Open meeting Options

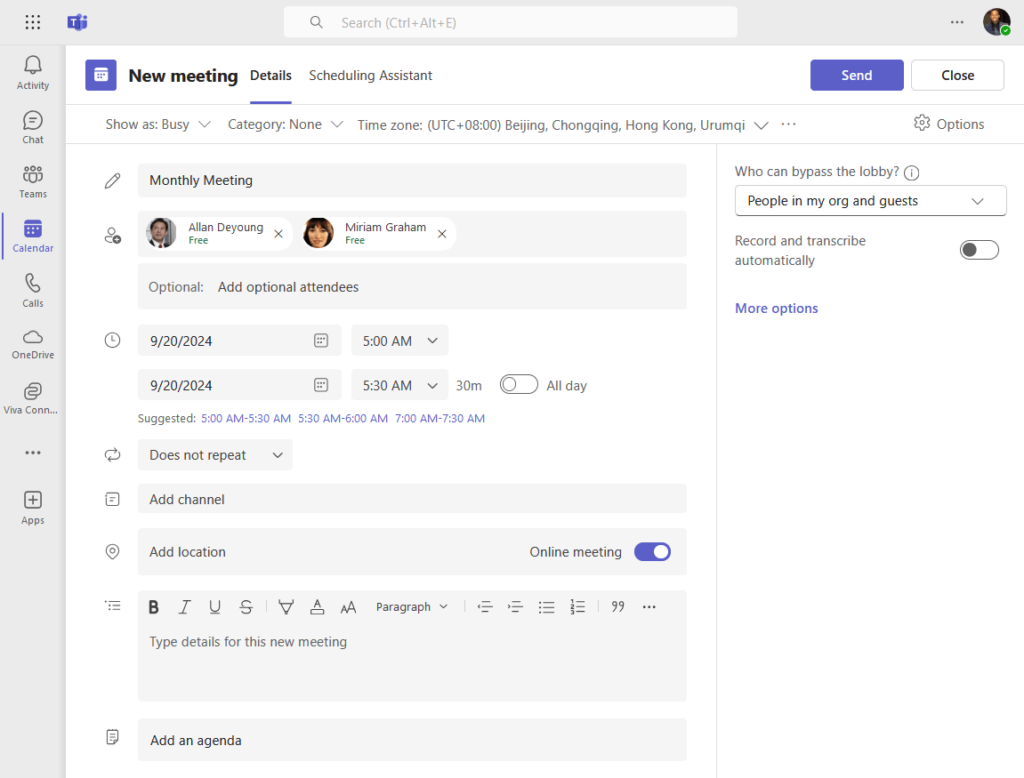pos(949,123)
